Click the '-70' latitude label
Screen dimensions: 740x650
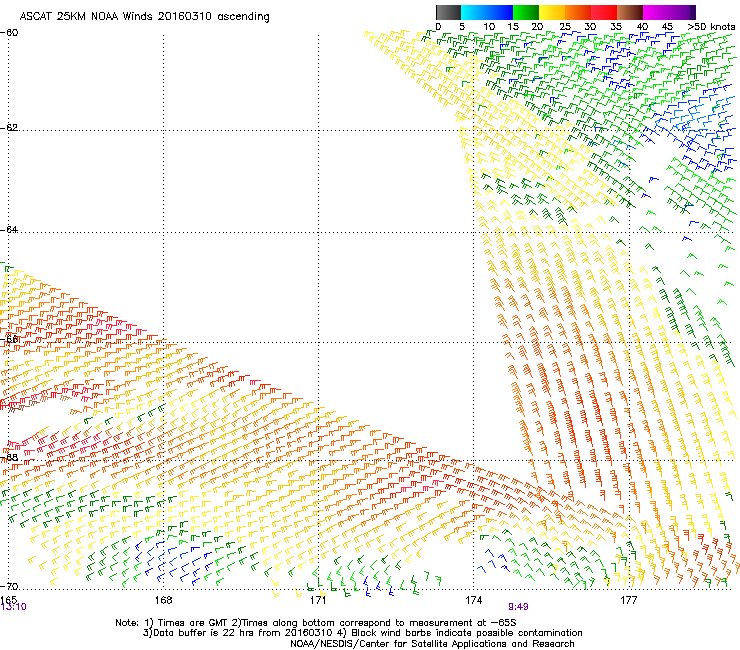[x=9, y=586]
